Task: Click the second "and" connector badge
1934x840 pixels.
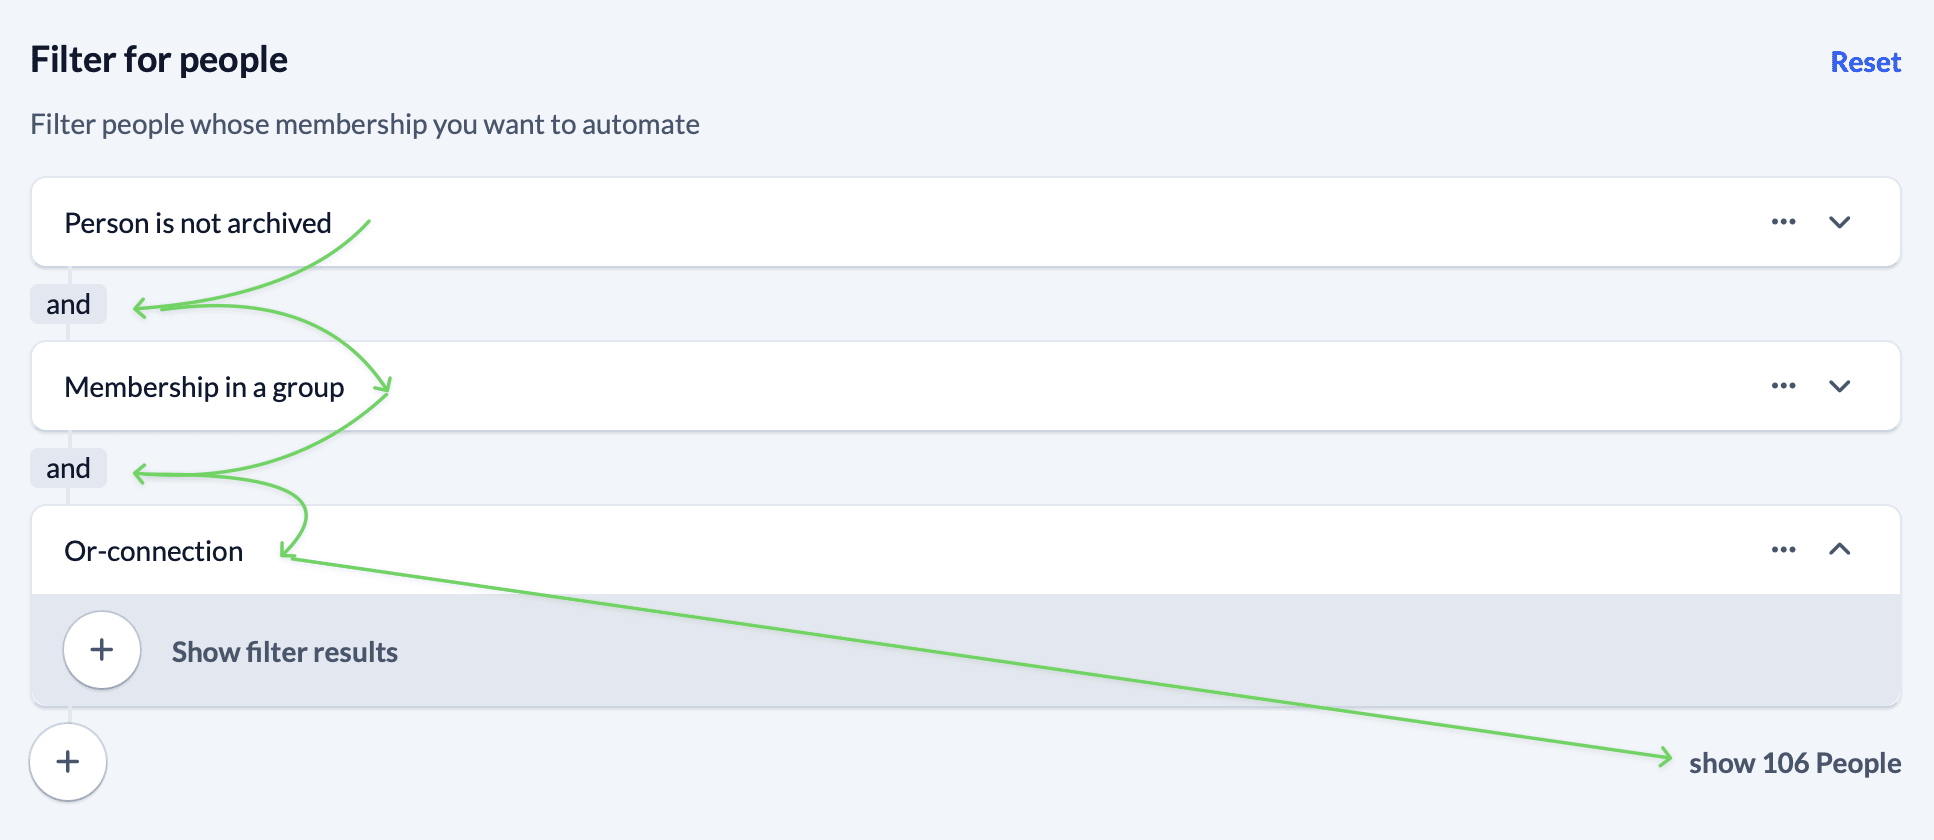Action: (68, 468)
